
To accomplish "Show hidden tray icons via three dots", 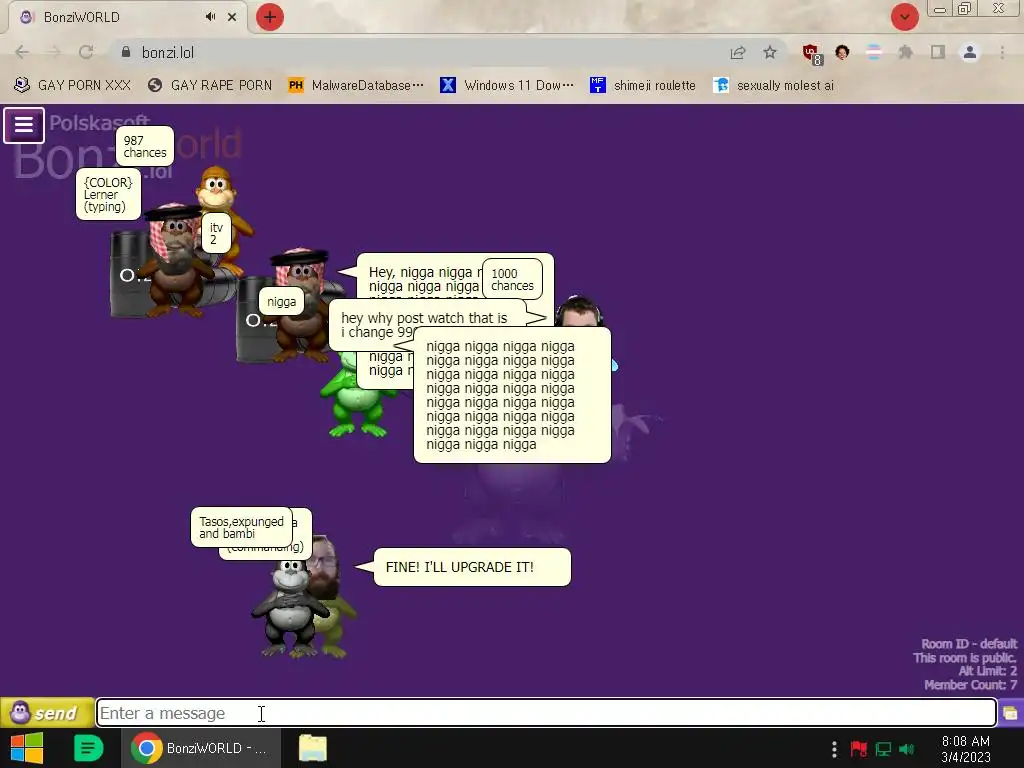I will point(834,748).
